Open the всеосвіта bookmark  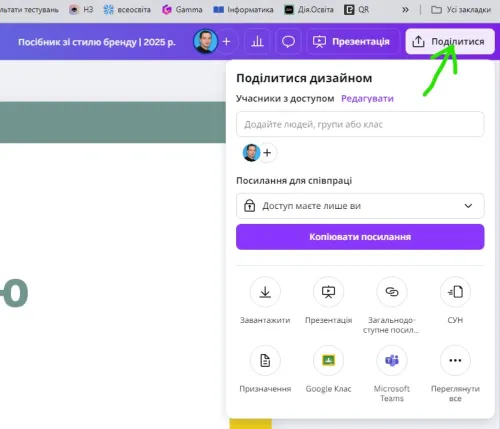click(127, 10)
